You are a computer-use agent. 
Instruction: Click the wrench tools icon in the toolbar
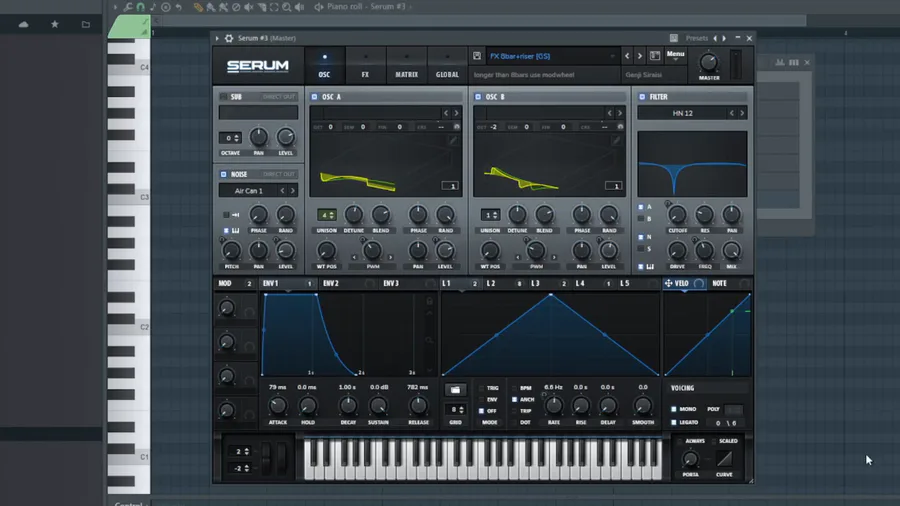point(128,7)
